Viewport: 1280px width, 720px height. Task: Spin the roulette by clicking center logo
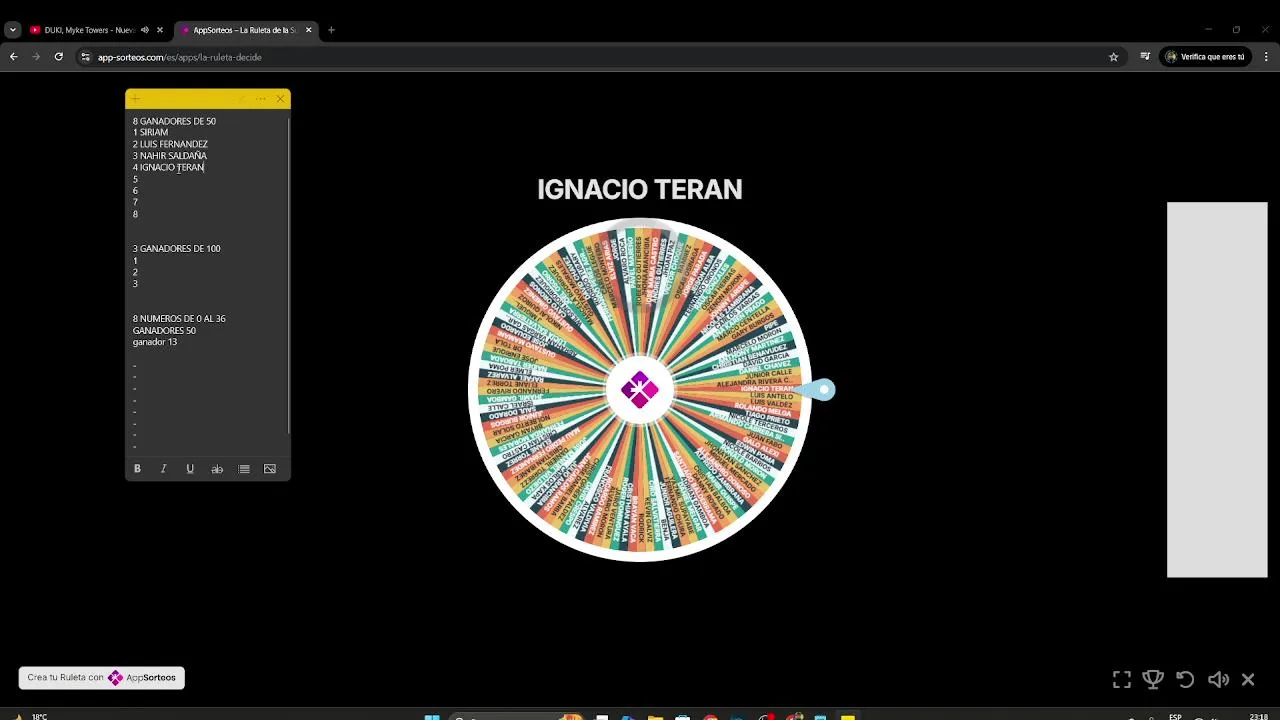point(640,390)
